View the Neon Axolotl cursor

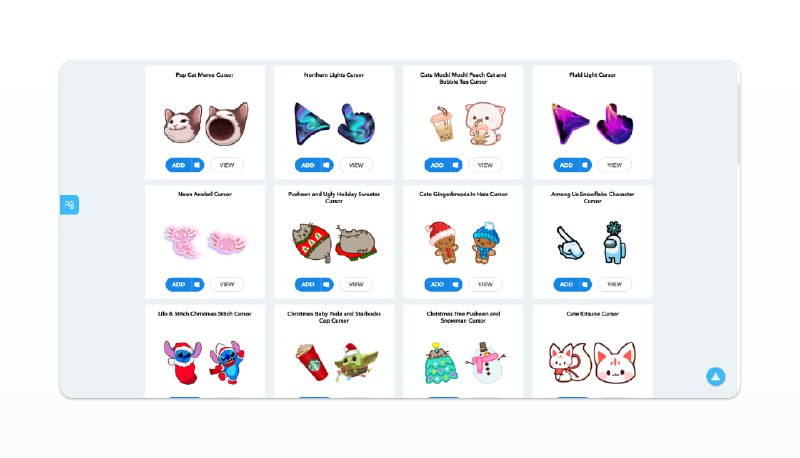227,284
